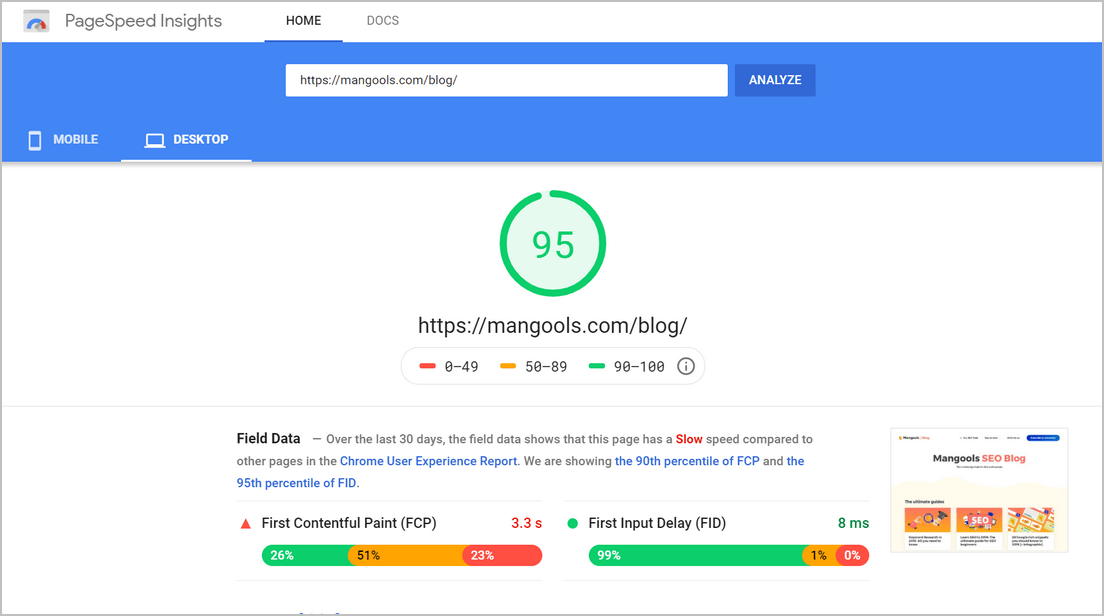Click the 3.3 s FCP value
The image size is (1104, 616).
527,523
